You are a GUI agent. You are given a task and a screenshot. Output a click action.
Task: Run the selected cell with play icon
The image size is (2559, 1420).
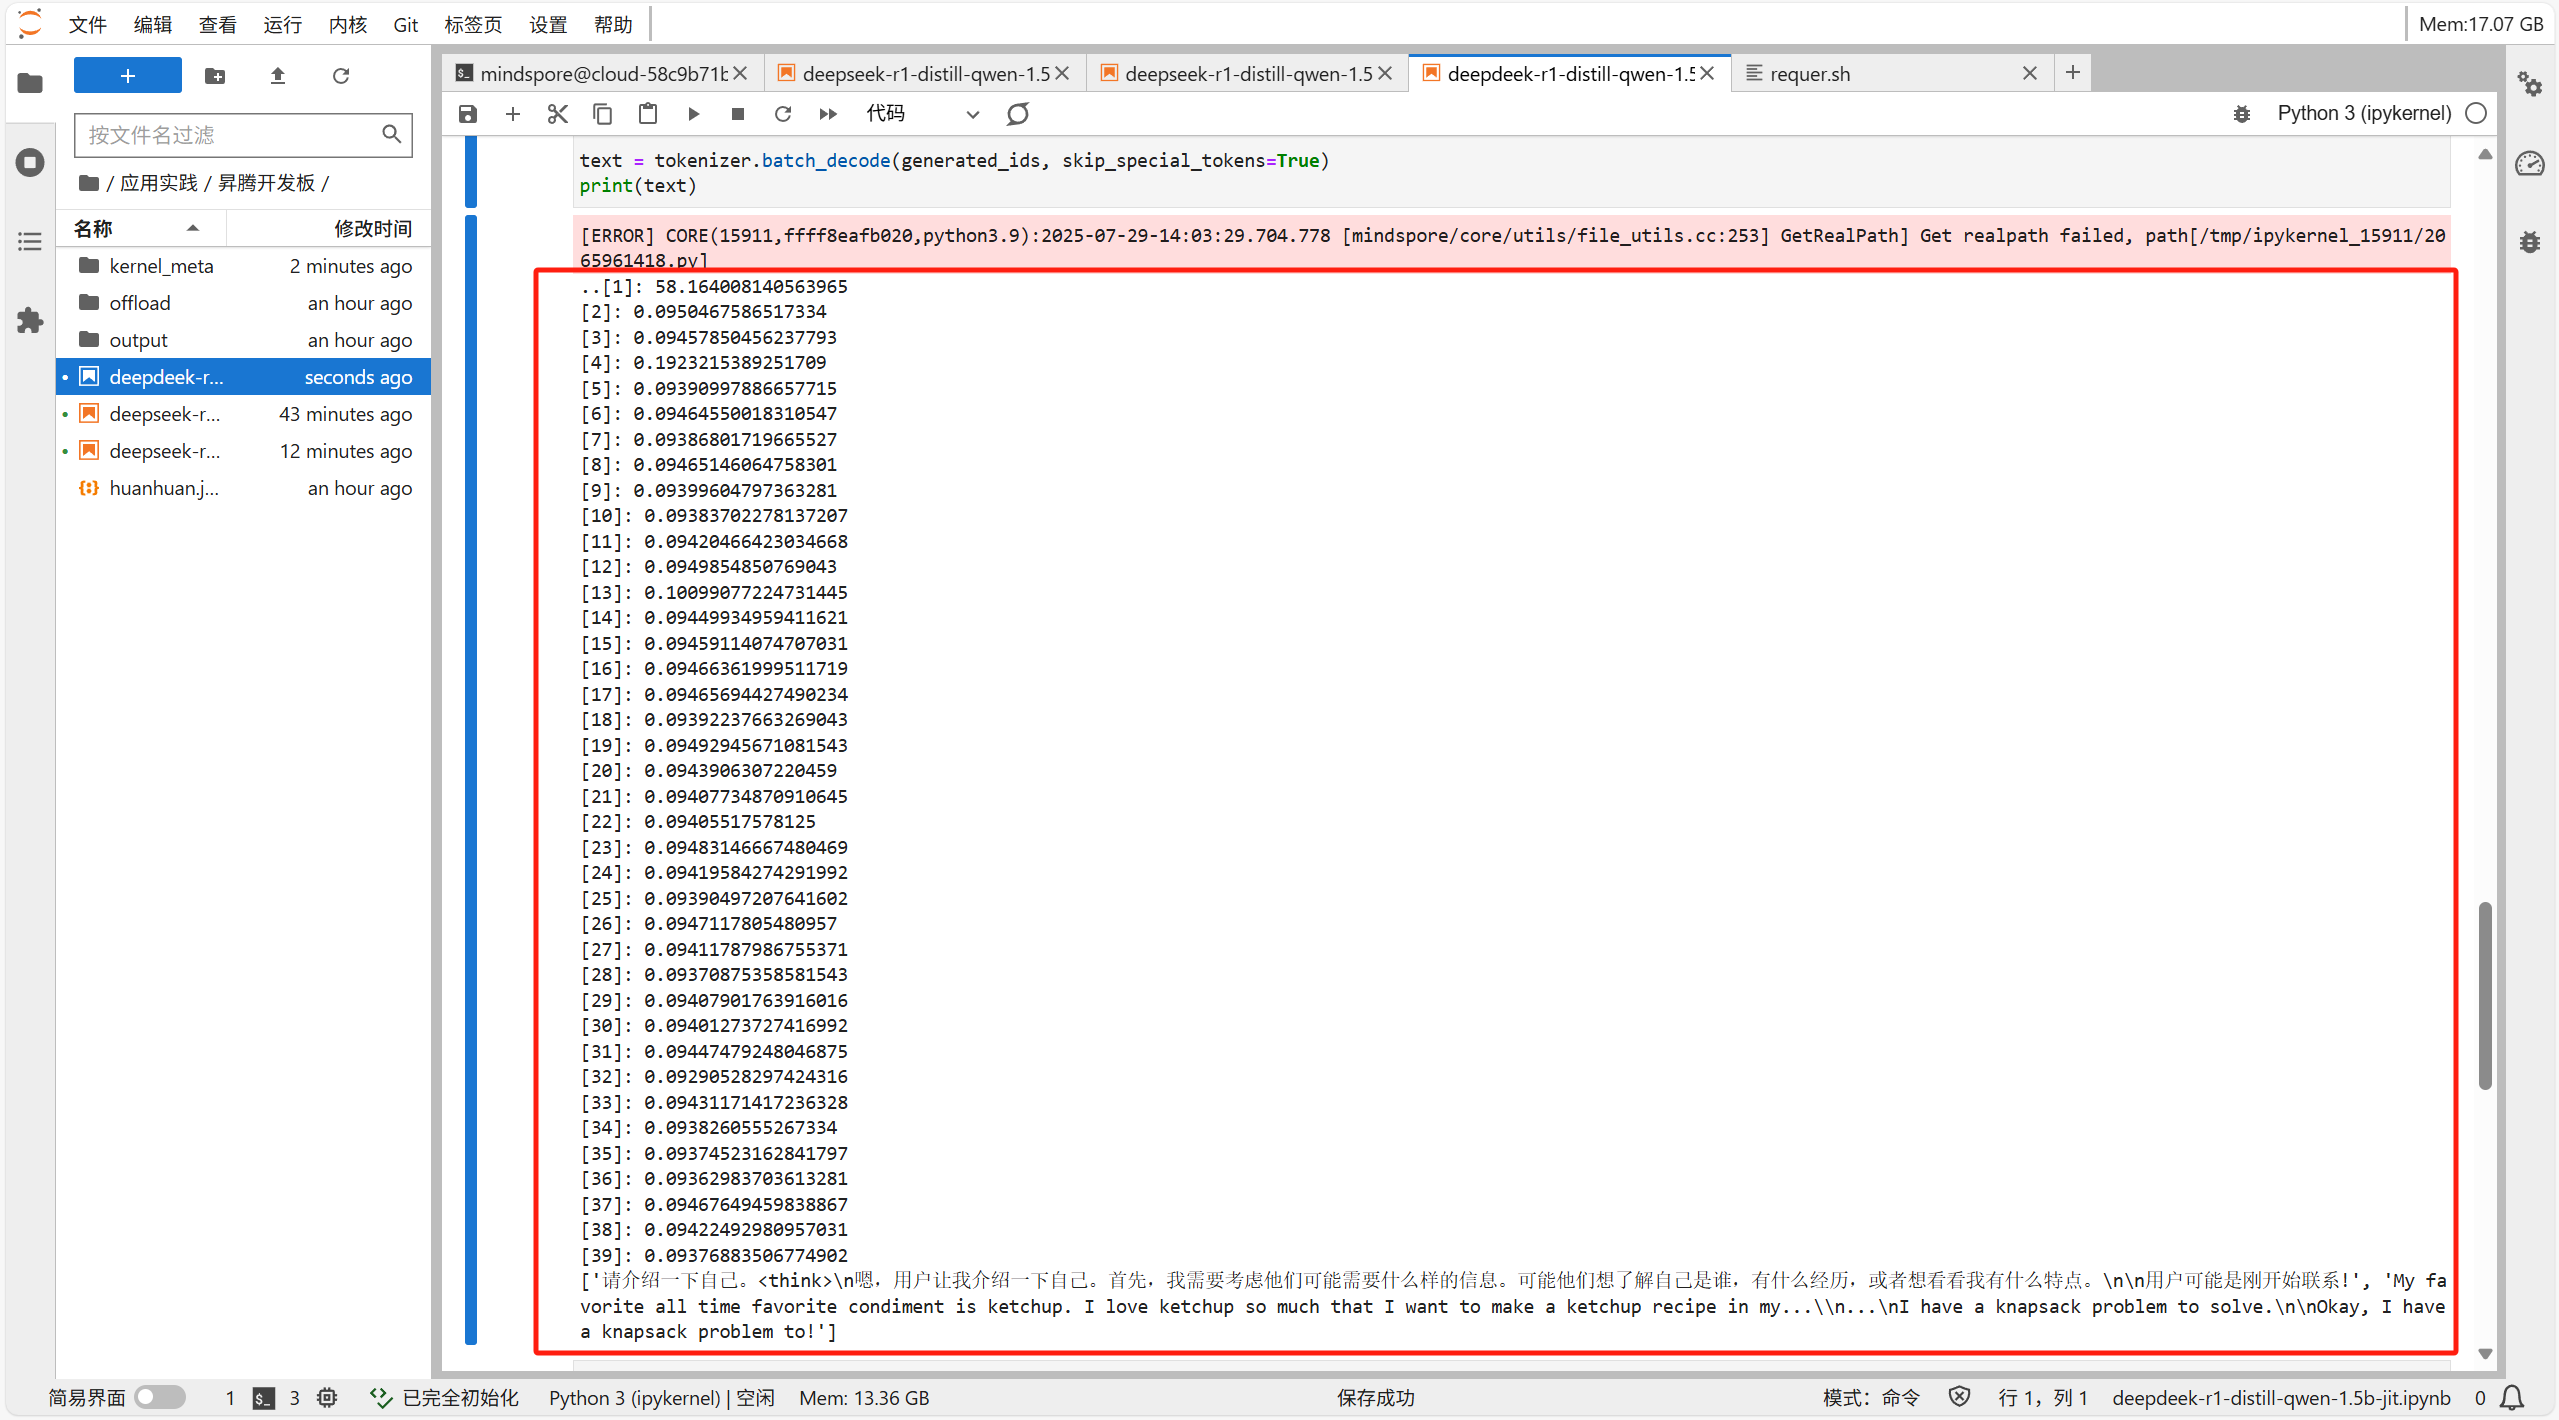pos(693,114)
